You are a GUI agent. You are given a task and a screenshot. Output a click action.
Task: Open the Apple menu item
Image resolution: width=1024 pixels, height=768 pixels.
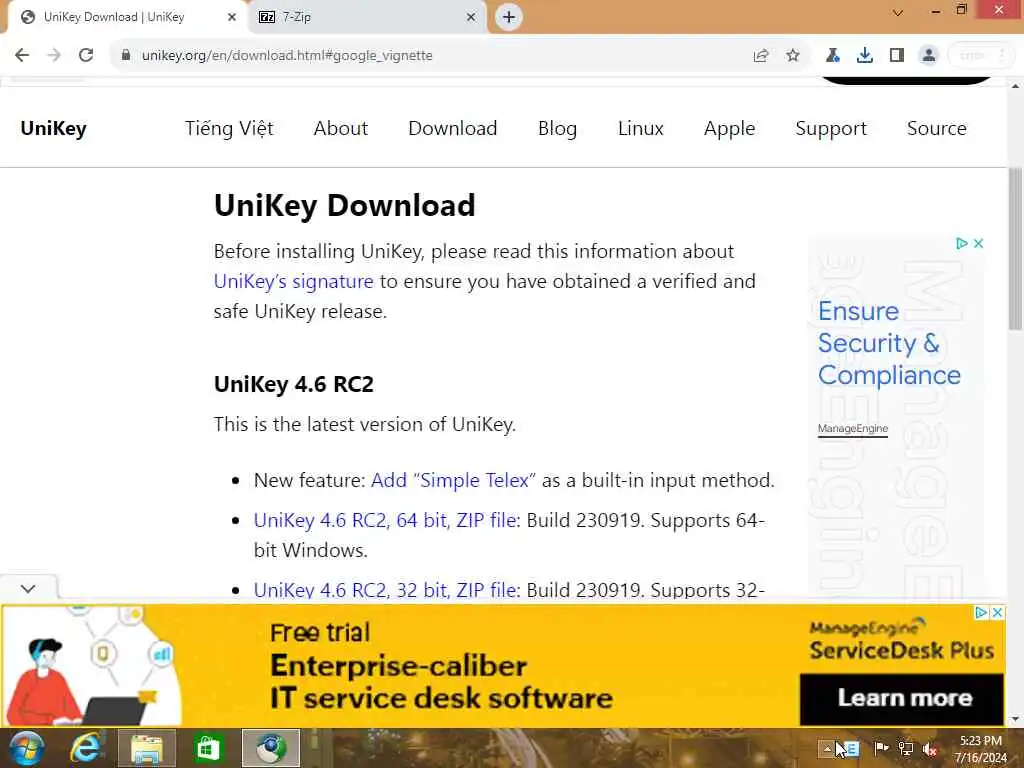[x=729, y=129]
